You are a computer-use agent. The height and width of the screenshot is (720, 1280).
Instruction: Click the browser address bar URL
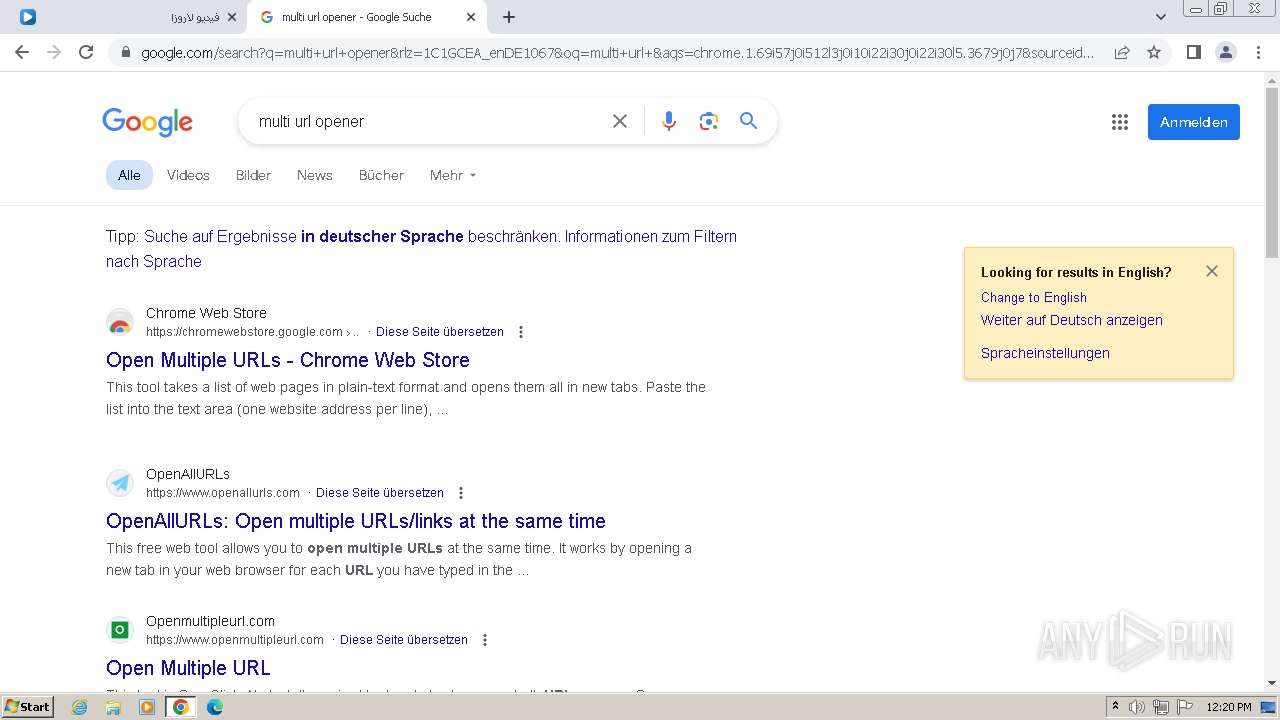(618, 53)
